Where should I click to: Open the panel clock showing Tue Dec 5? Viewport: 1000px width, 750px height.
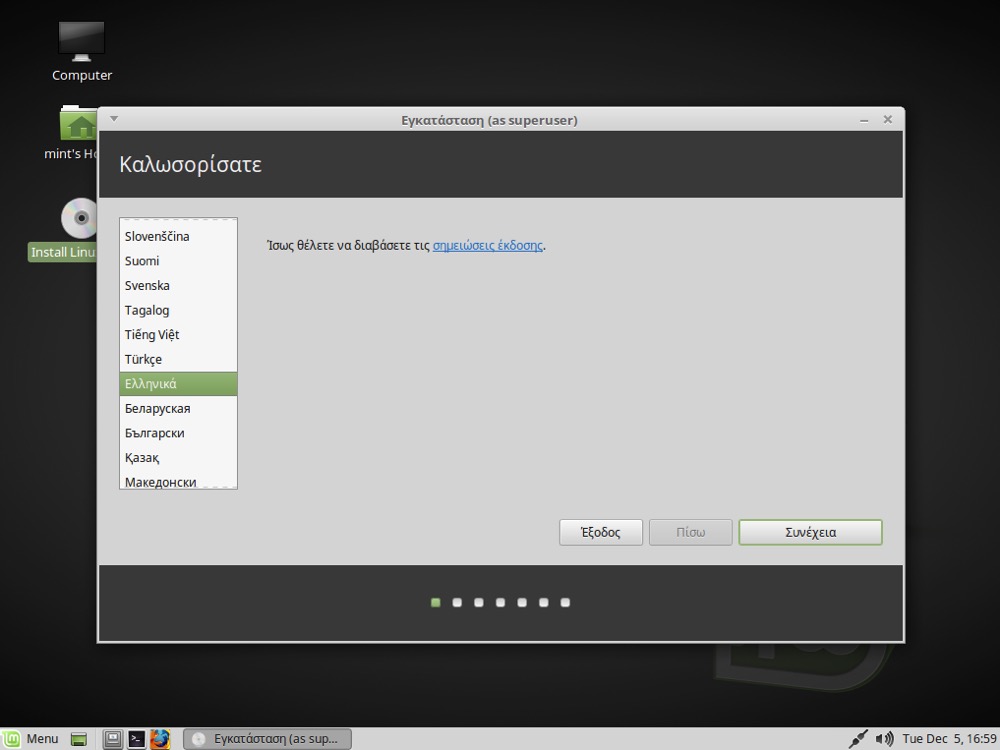point(950,739)
